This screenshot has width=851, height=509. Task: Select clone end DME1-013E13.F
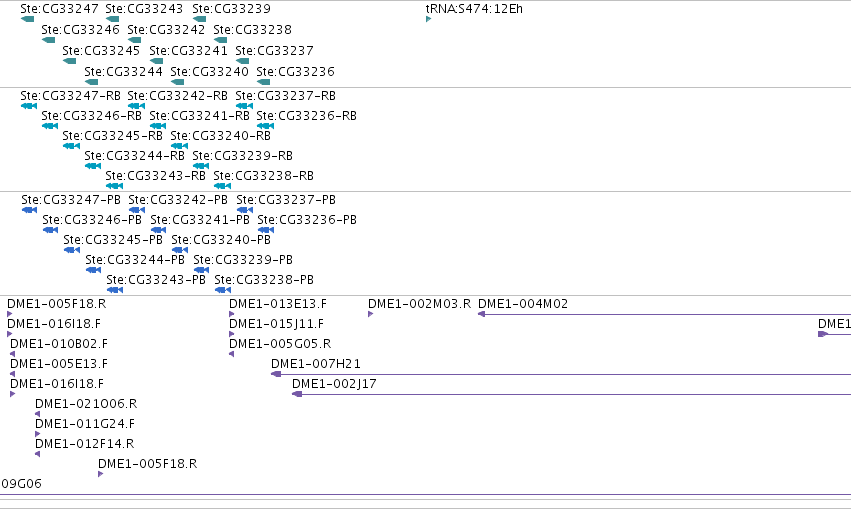point(278,304)
